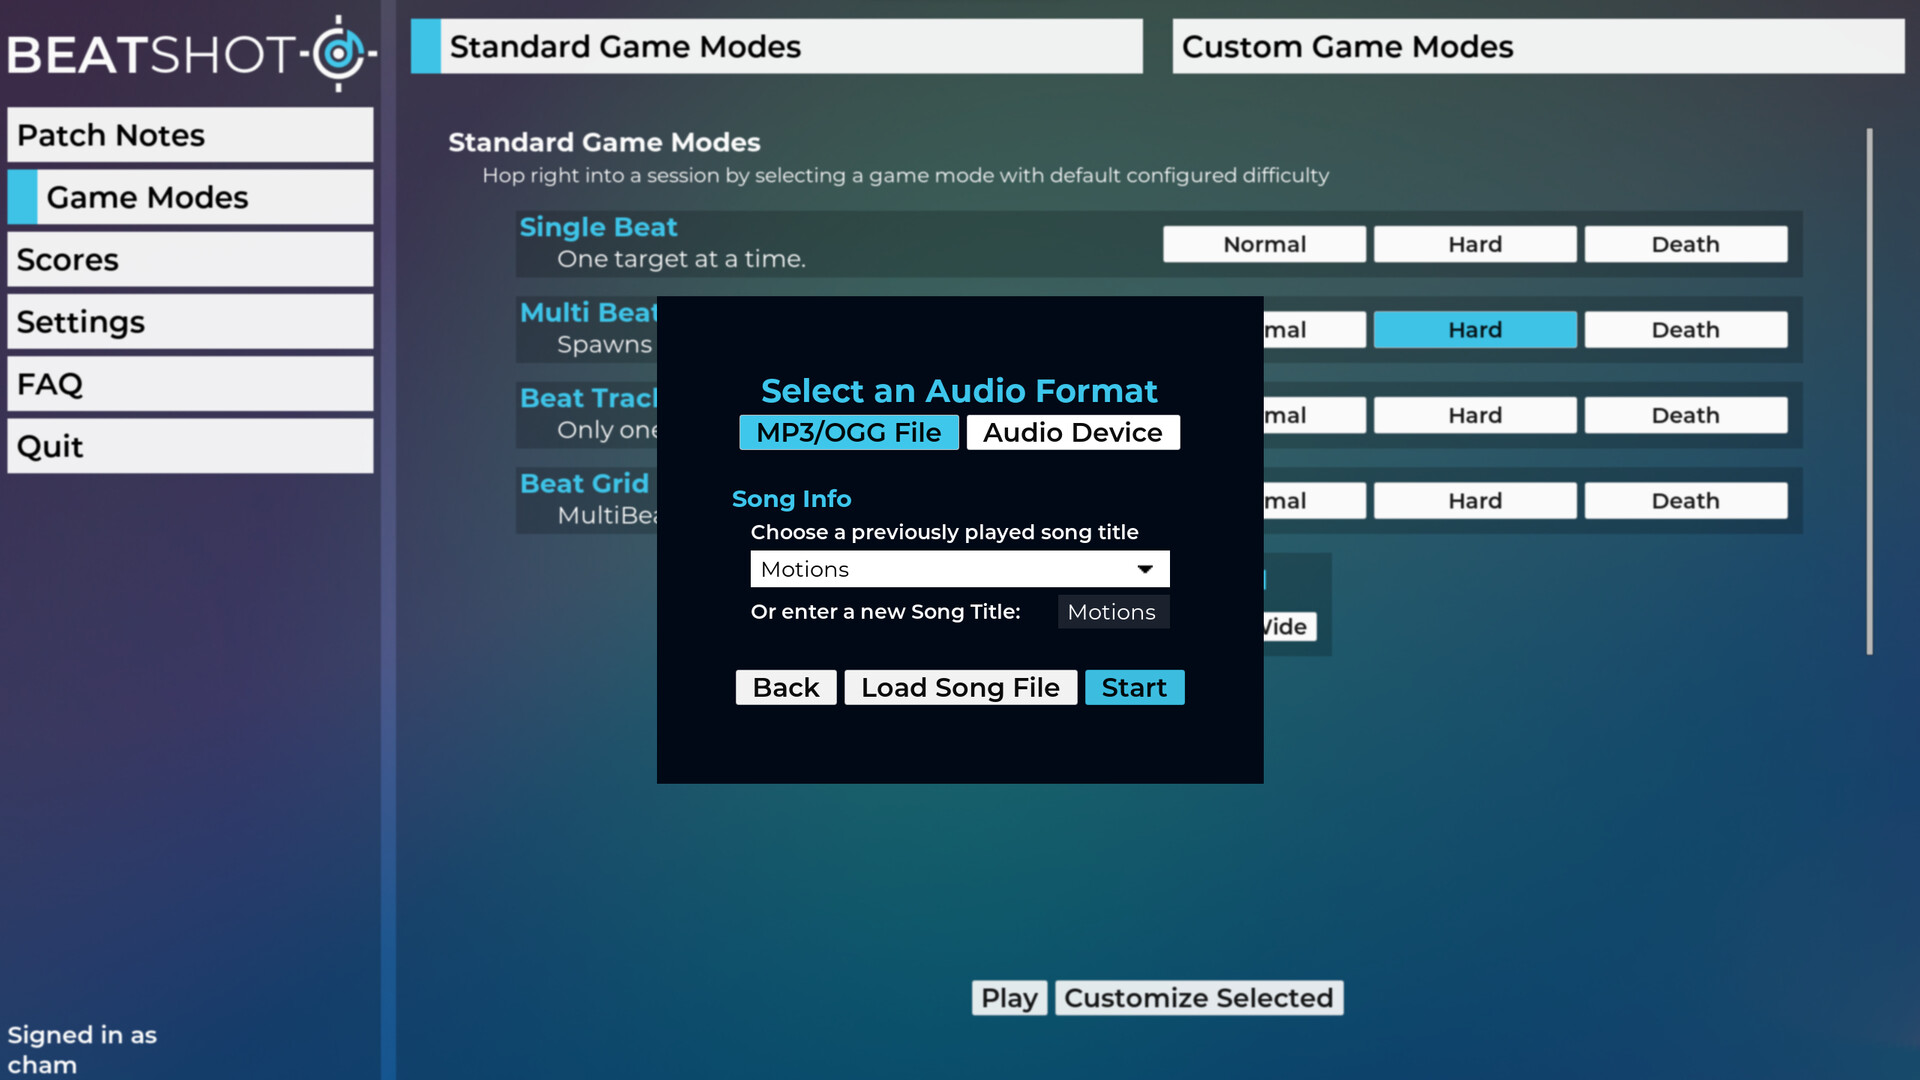Click the Beat Track Hard difficulty button
This screenshot has height=1080, width=1920.
pyautogui.click(x=1474, y=415)
